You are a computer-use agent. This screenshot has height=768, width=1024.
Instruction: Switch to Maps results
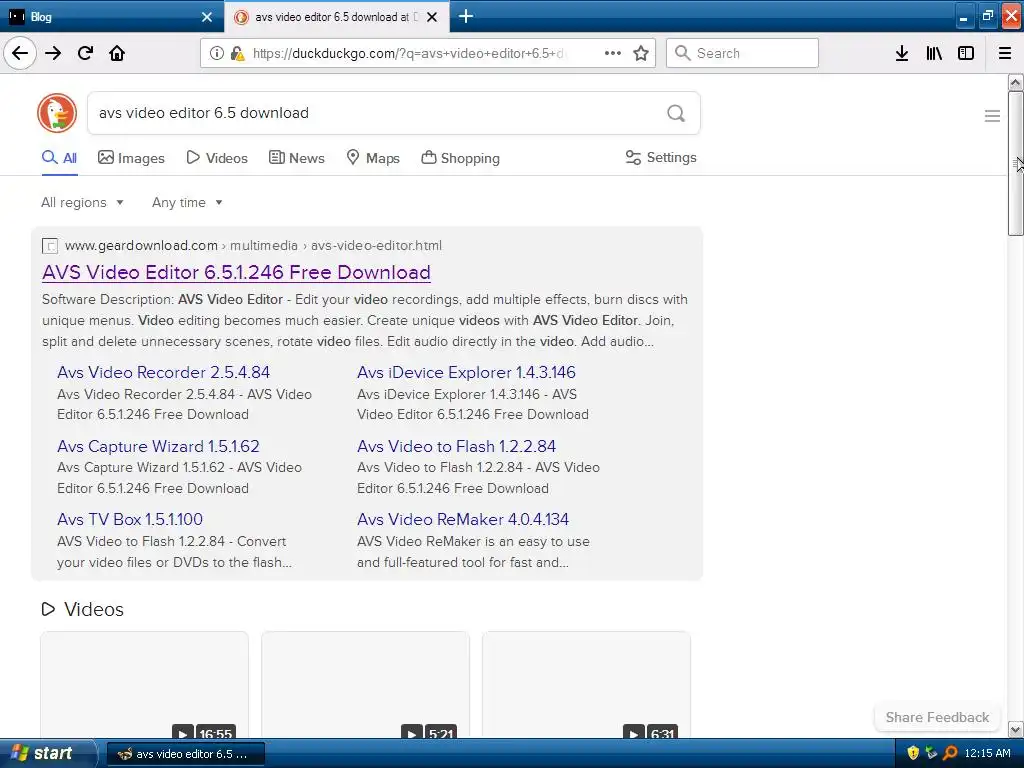coord(373,158)
